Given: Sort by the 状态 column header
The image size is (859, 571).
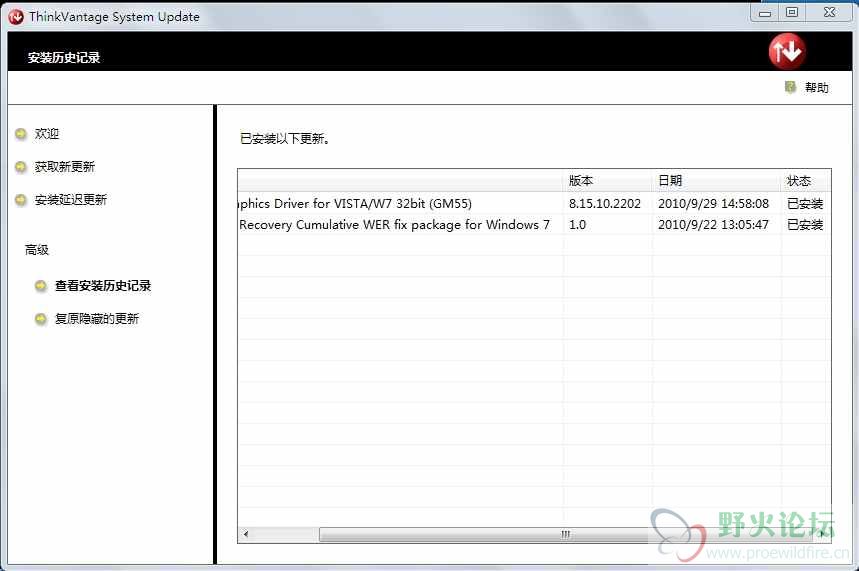Looking at the screenshot, I should point(804,180).
